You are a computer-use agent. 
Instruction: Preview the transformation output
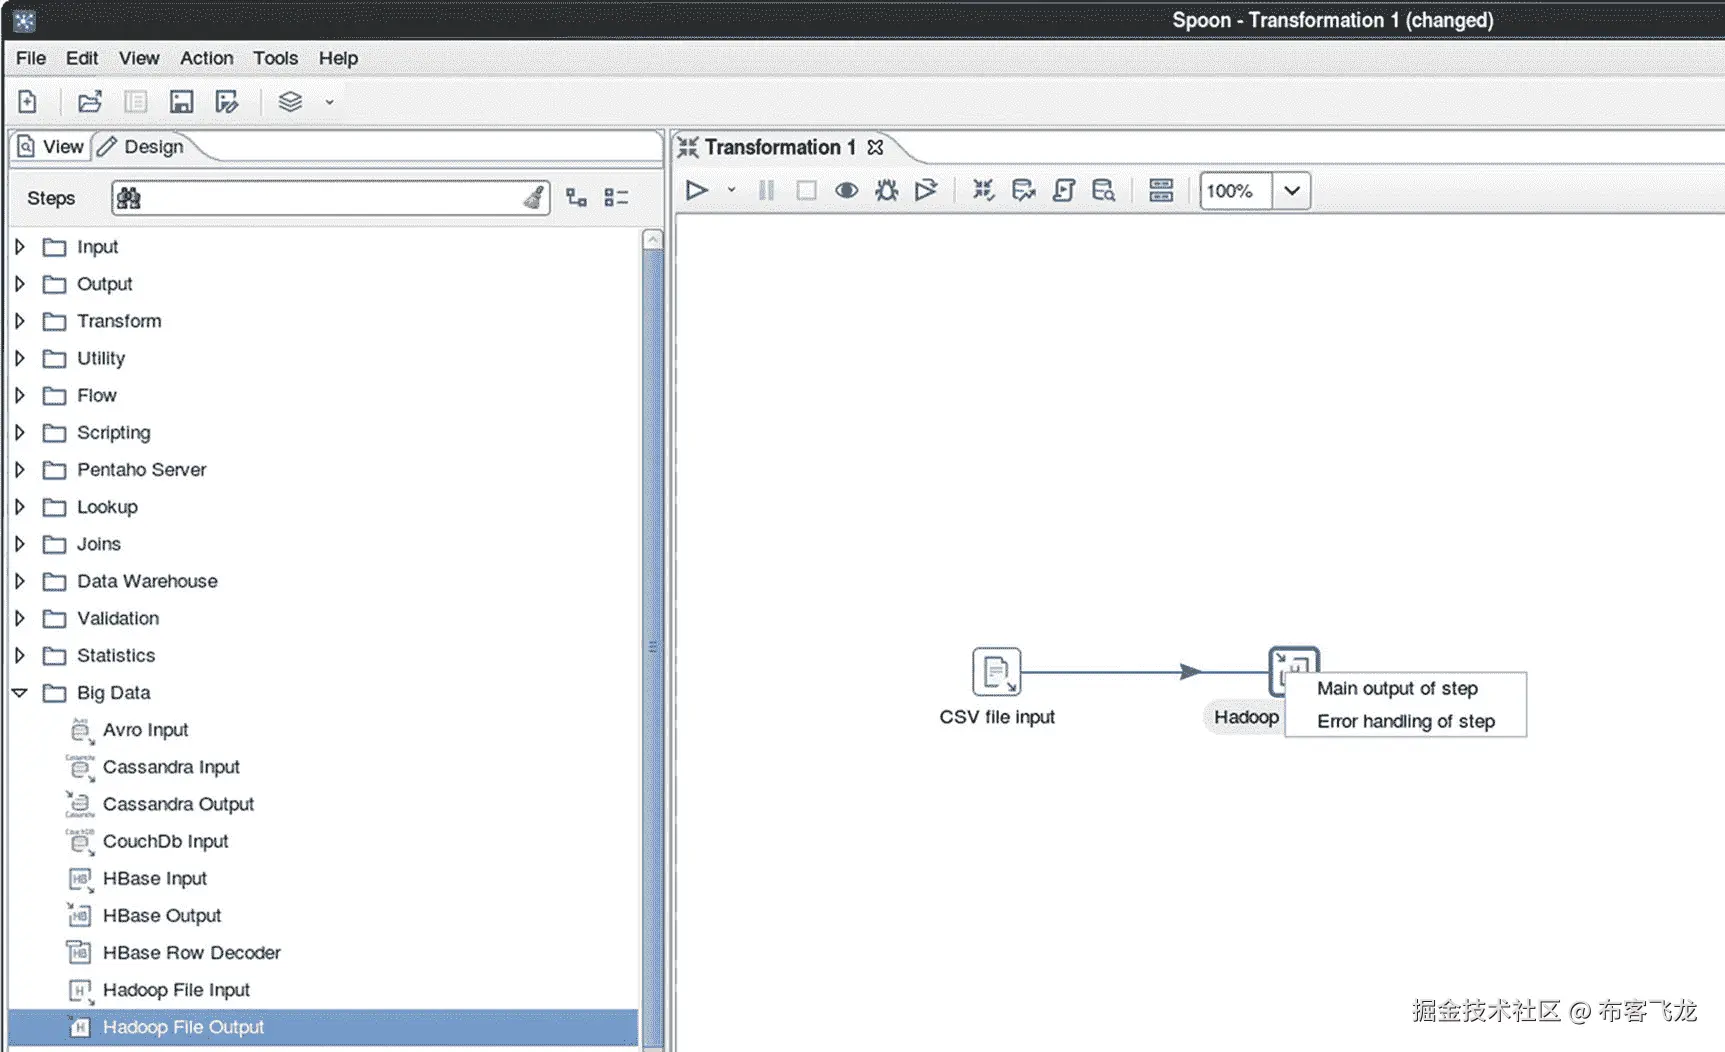tap(846, 190)
